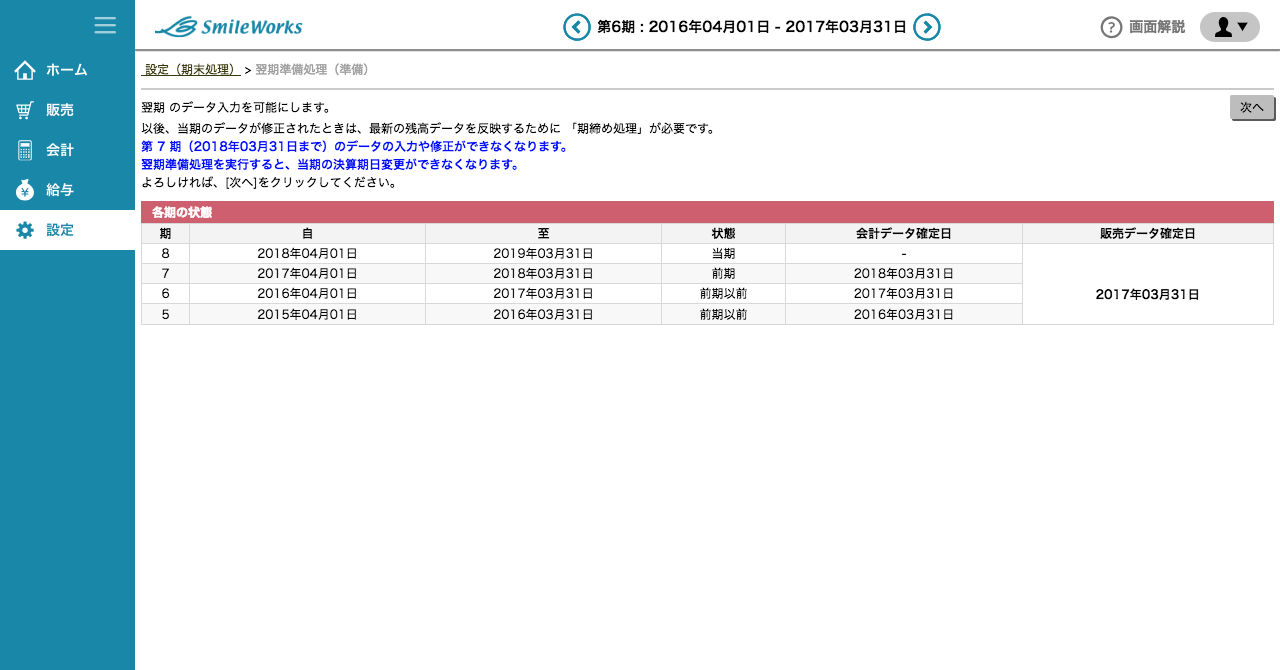Click the 前期 status cell for period 7
Viewport: 1280px width, 670px height.
coord(723,274)
